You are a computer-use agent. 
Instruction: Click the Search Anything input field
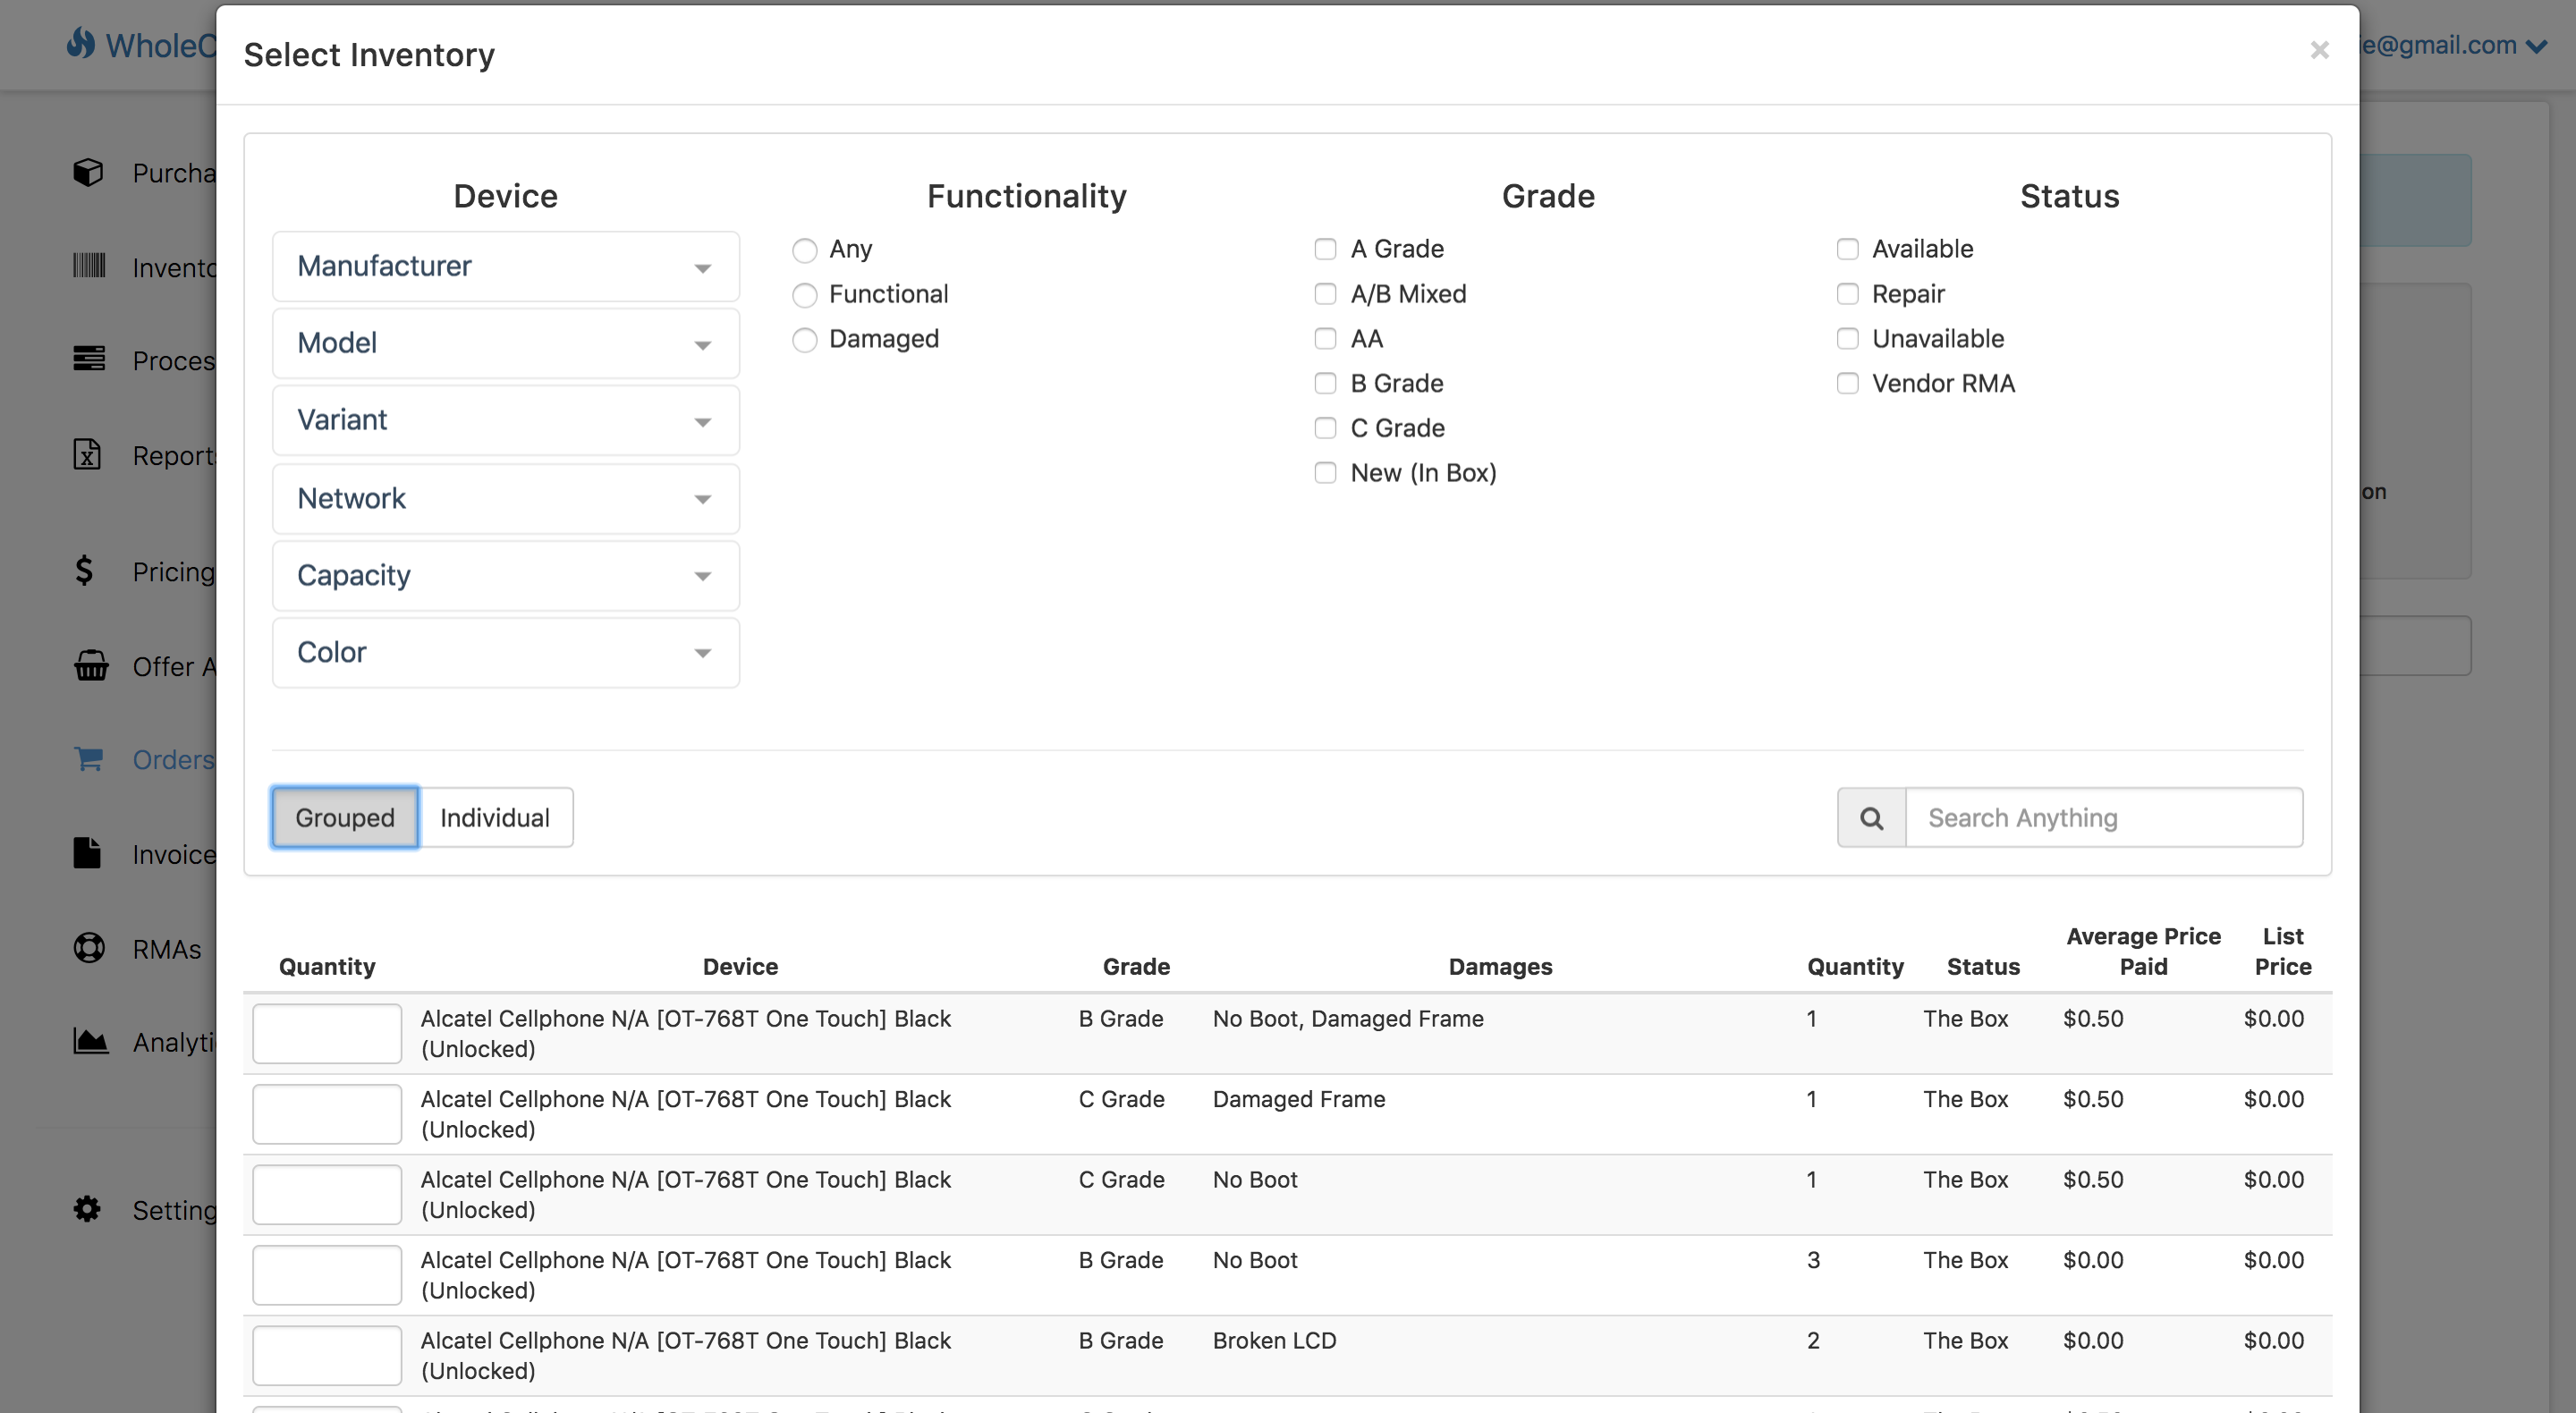[x=2104, y=818]
